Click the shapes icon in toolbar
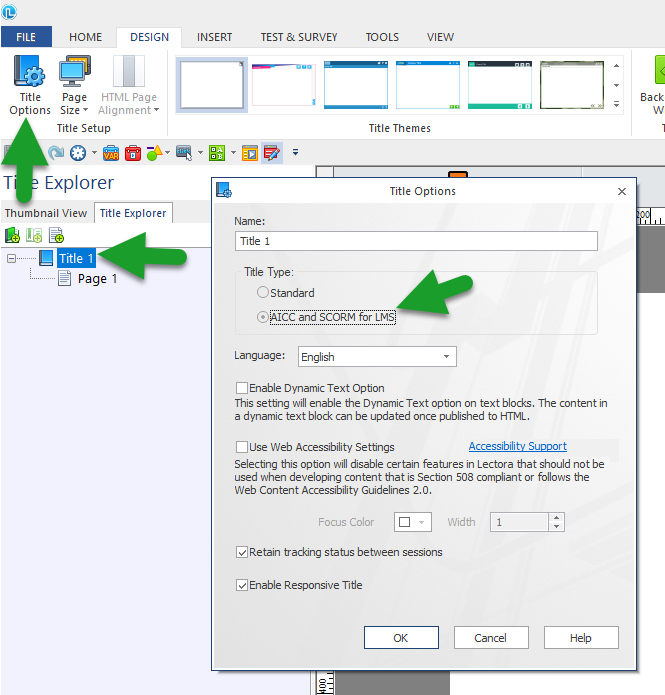Screen dimensions: 665x695 click(x=154, y=153)
